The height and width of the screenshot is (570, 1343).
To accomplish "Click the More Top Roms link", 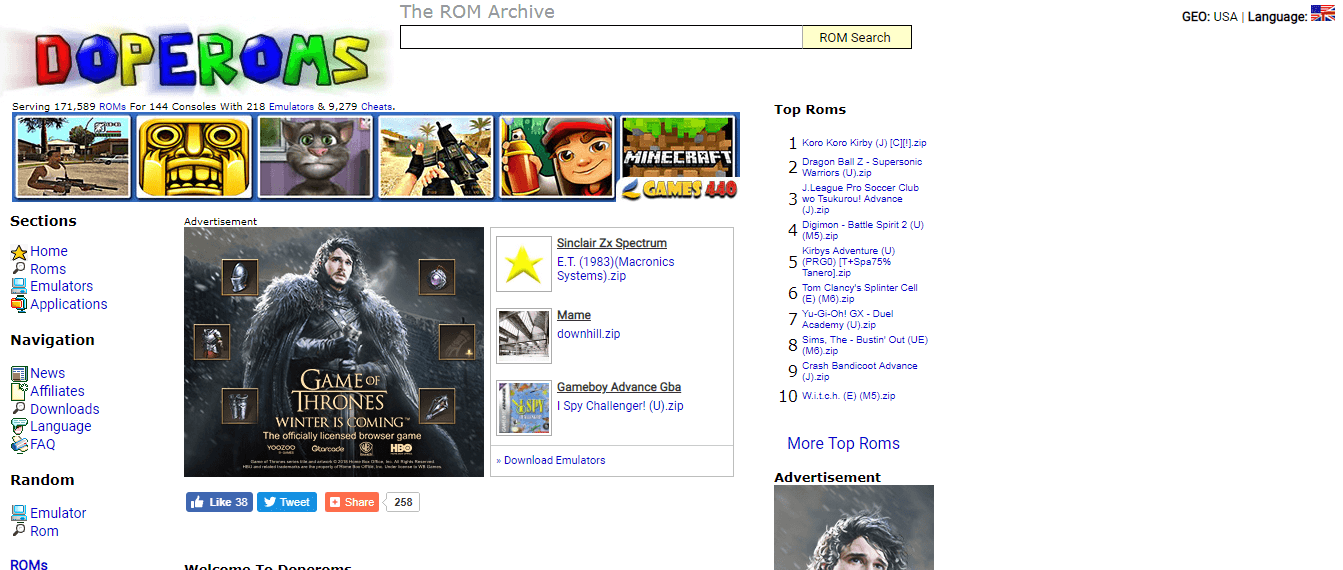I will (843, 443).
